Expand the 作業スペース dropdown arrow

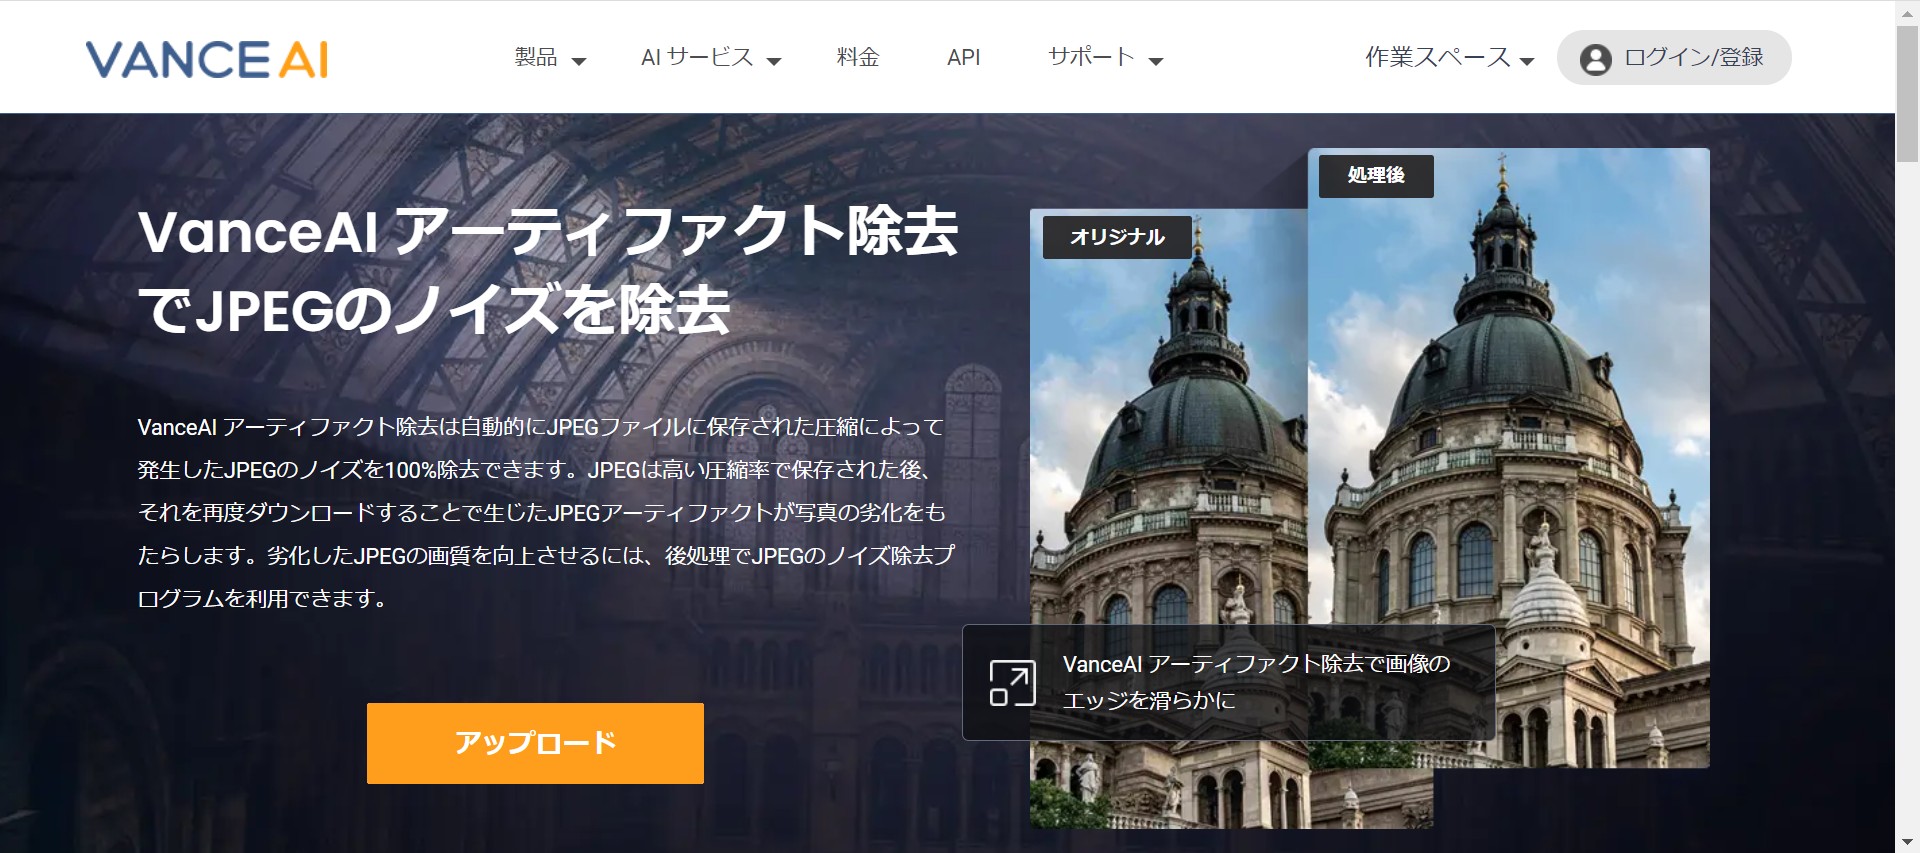[1527, 61]
